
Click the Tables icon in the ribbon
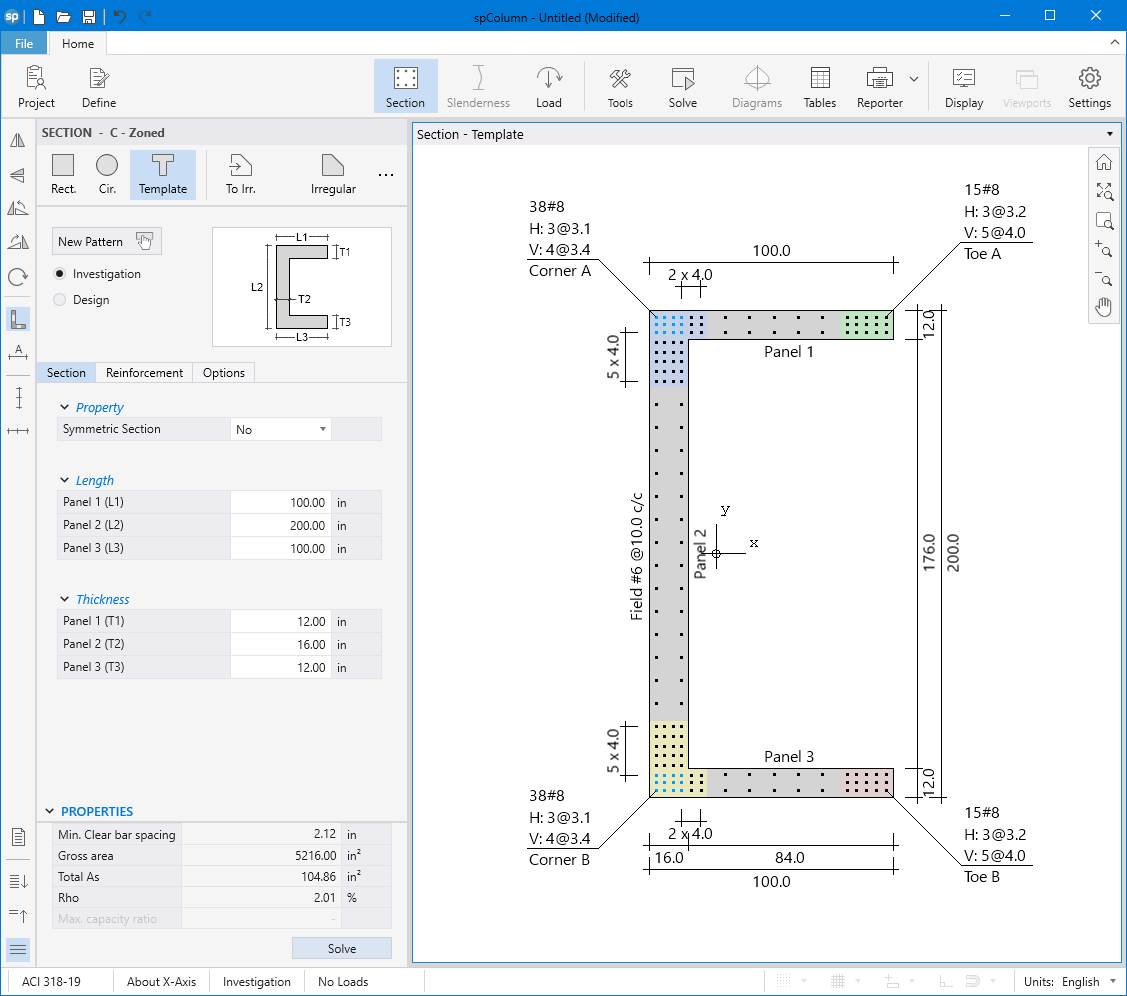(x=820, y=86)
